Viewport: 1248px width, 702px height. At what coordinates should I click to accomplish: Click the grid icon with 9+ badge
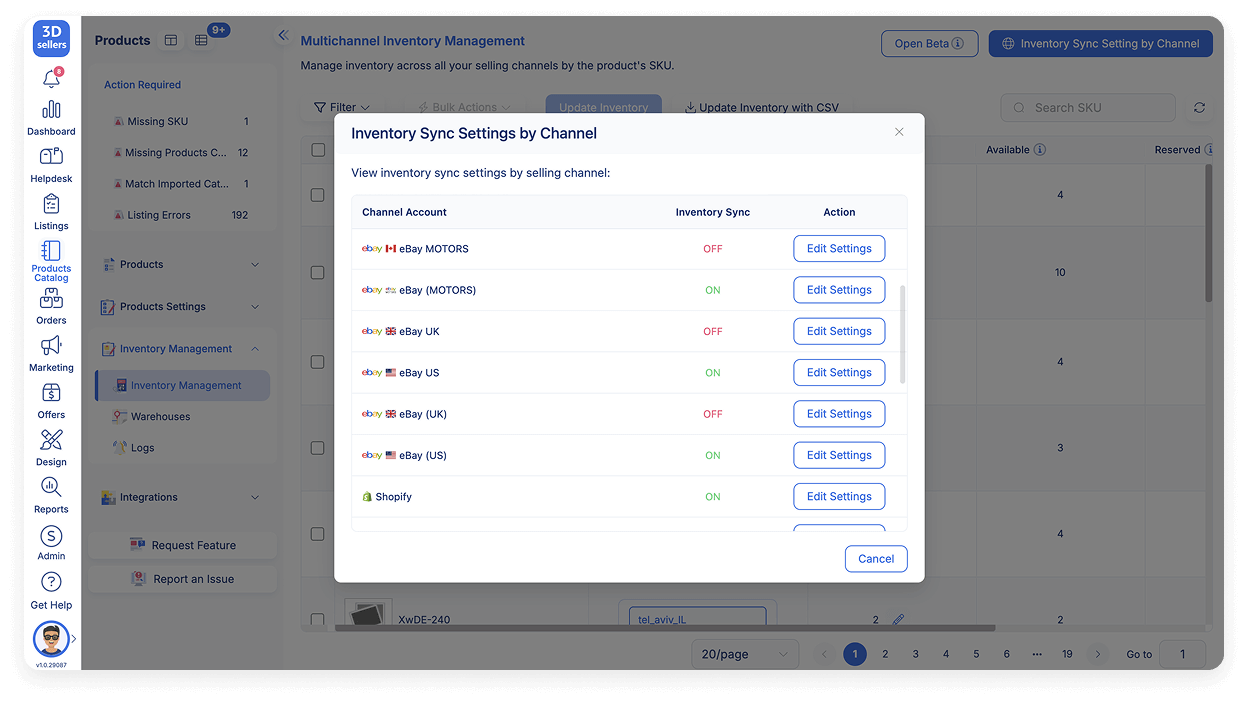[x=201, y=41]
